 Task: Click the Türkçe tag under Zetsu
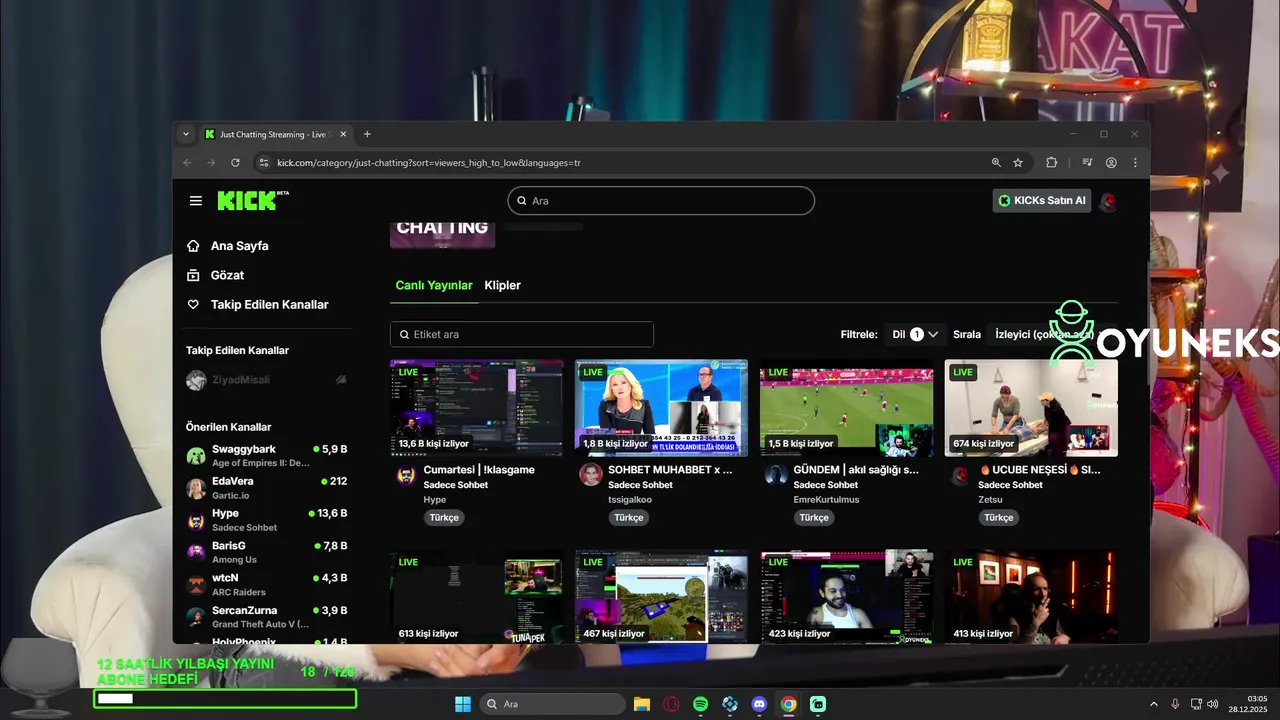click(x=999, y=518)
